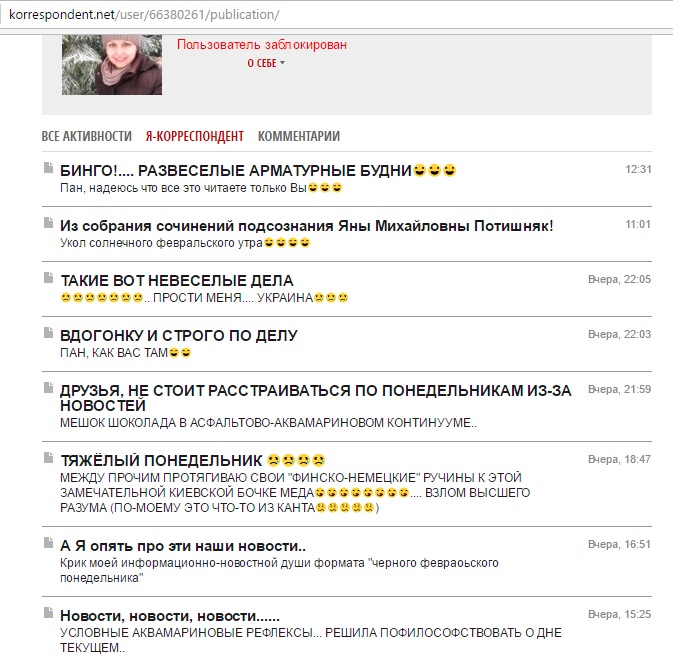Select the Я-КОРРЕСПОНДЕНТ tab
This screenshot has width=673, height=658.
(x=194, y=136)
